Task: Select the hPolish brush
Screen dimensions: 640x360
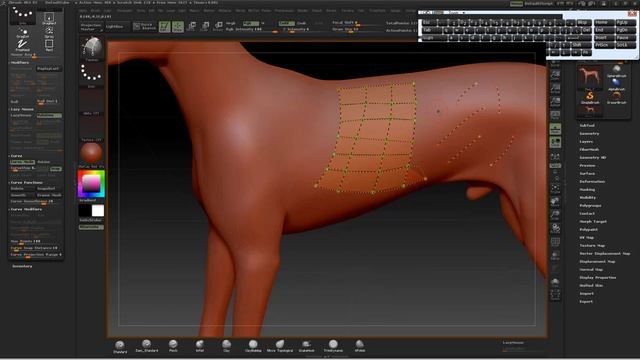Action: click(x=360, y=346)
